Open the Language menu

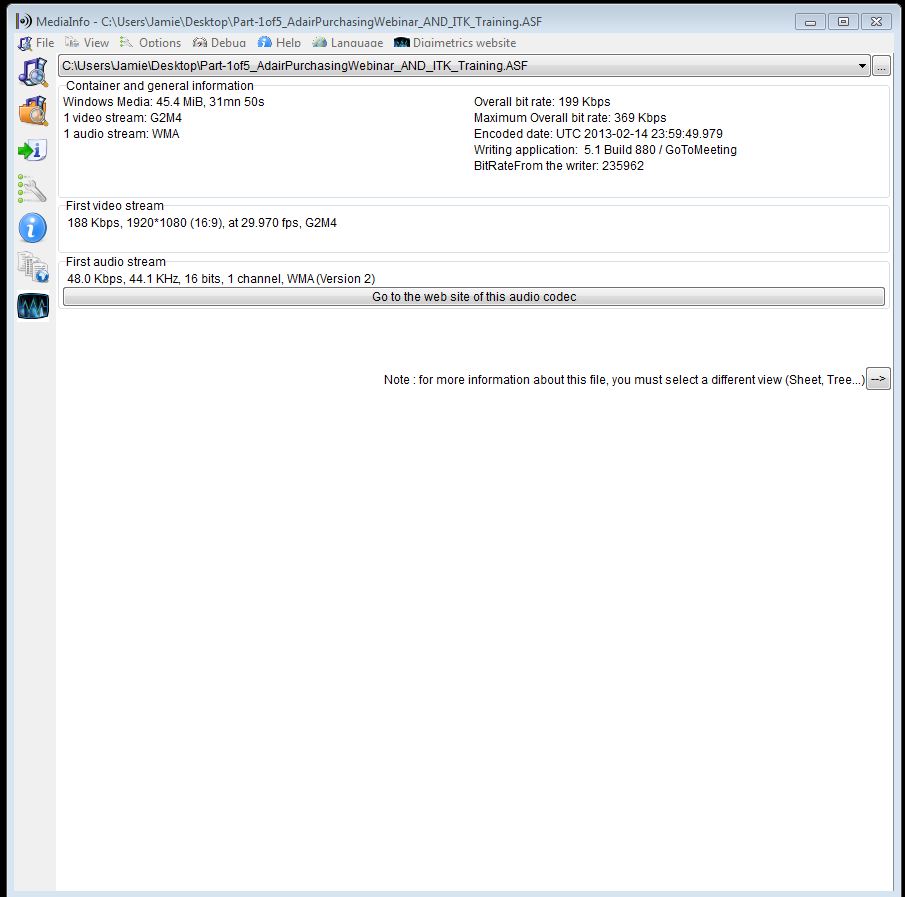[x=347, y=43]
